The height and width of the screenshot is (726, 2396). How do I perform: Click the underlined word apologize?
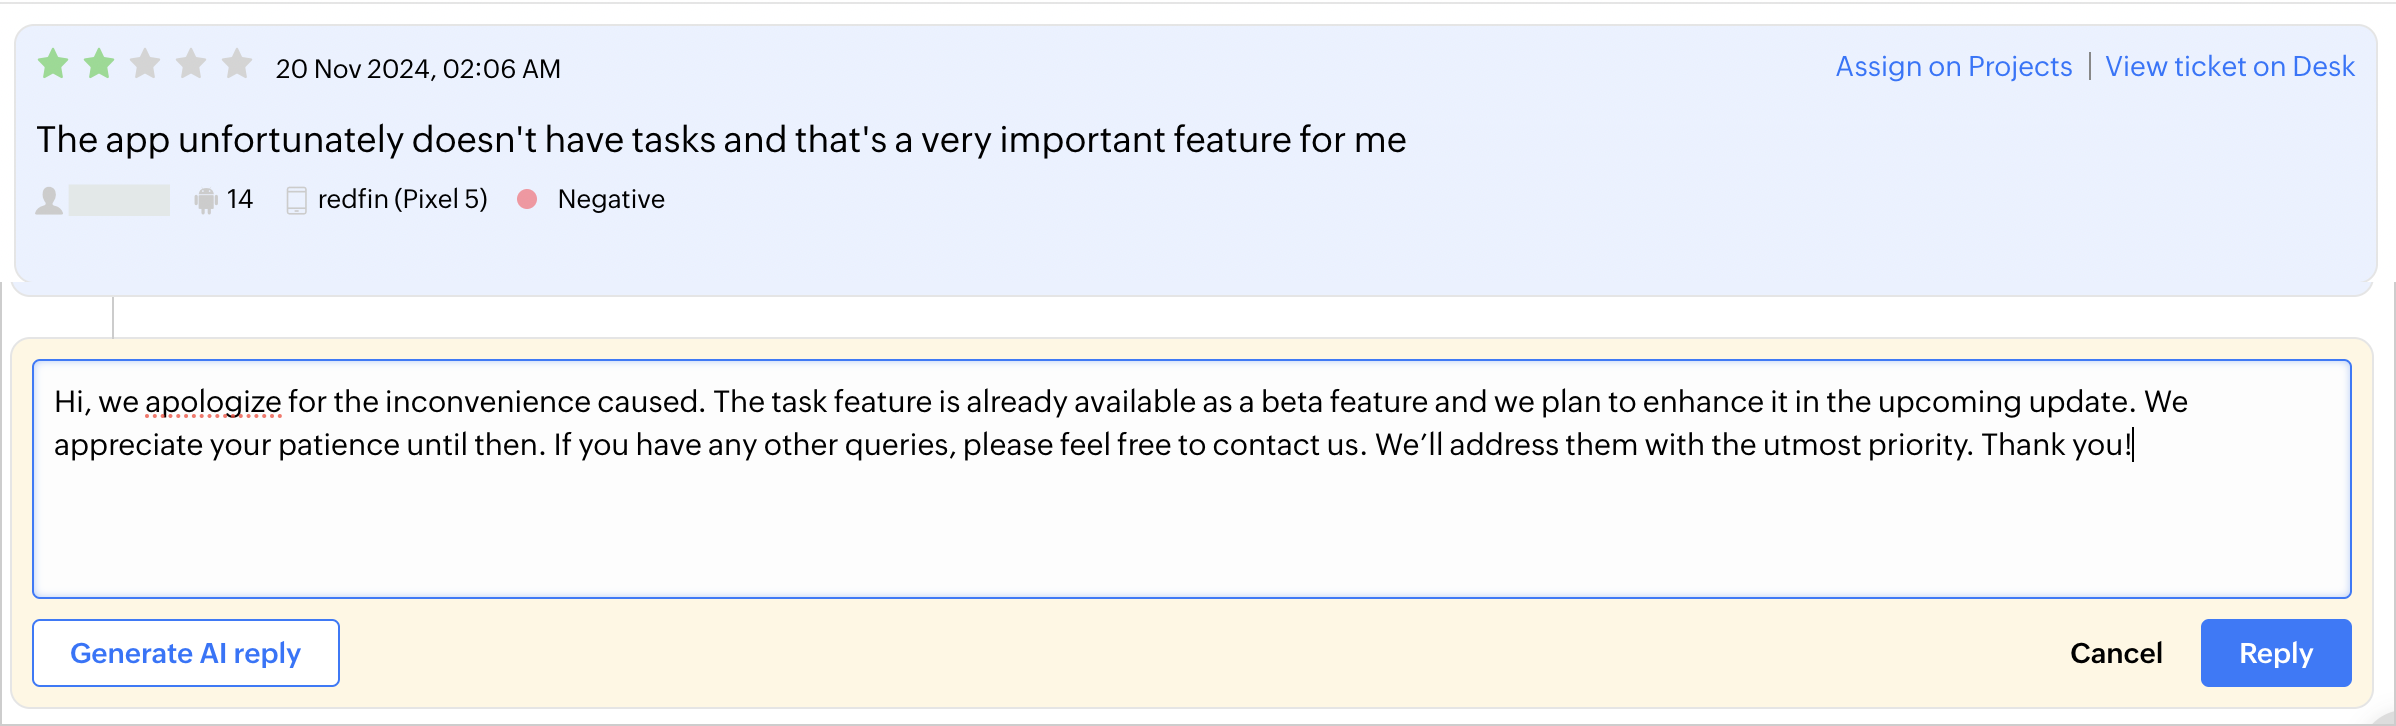click(x=214, y=402)
